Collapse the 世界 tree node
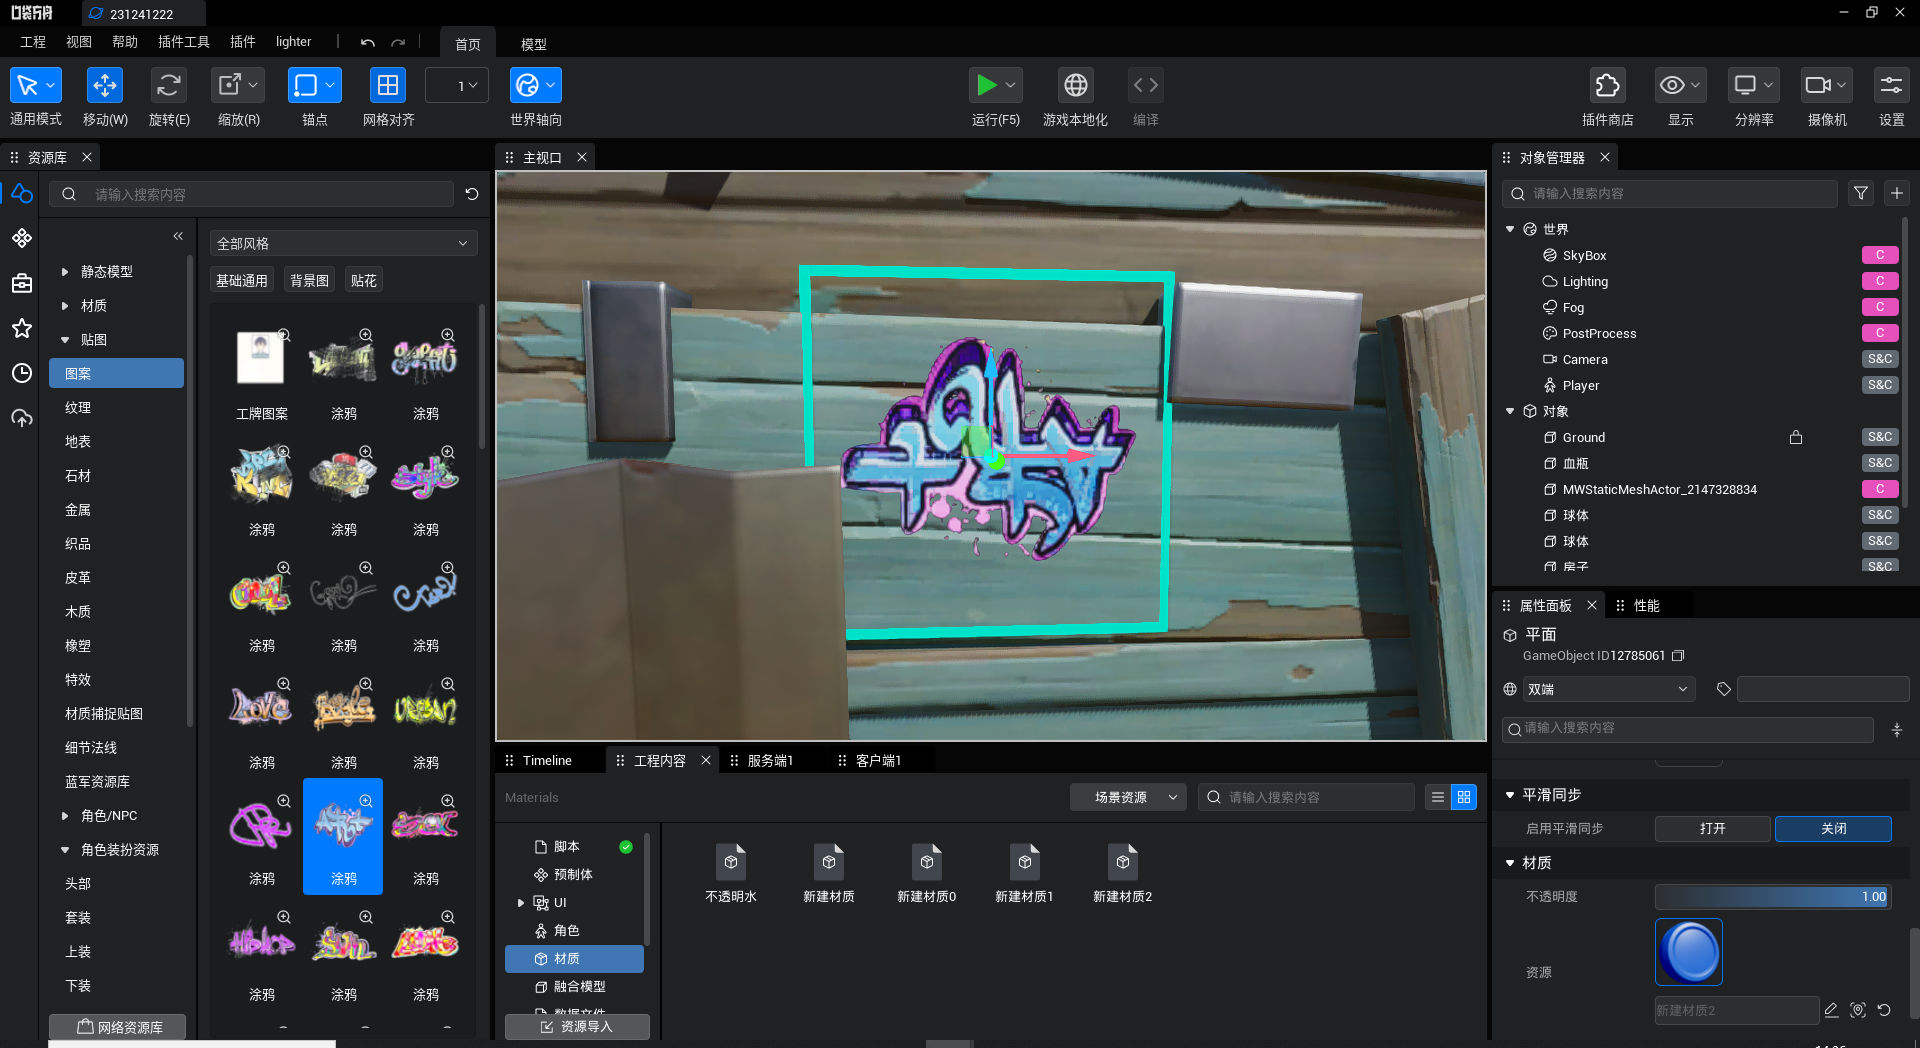This screenshot has width=1920, height=1048. click(1510, 229)
